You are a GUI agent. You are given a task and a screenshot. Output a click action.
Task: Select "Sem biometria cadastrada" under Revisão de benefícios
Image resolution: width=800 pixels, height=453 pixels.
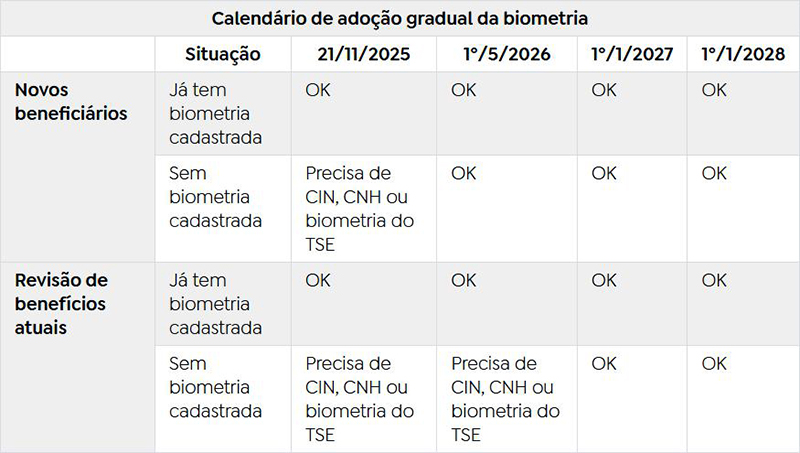click(x=210, y=387)
